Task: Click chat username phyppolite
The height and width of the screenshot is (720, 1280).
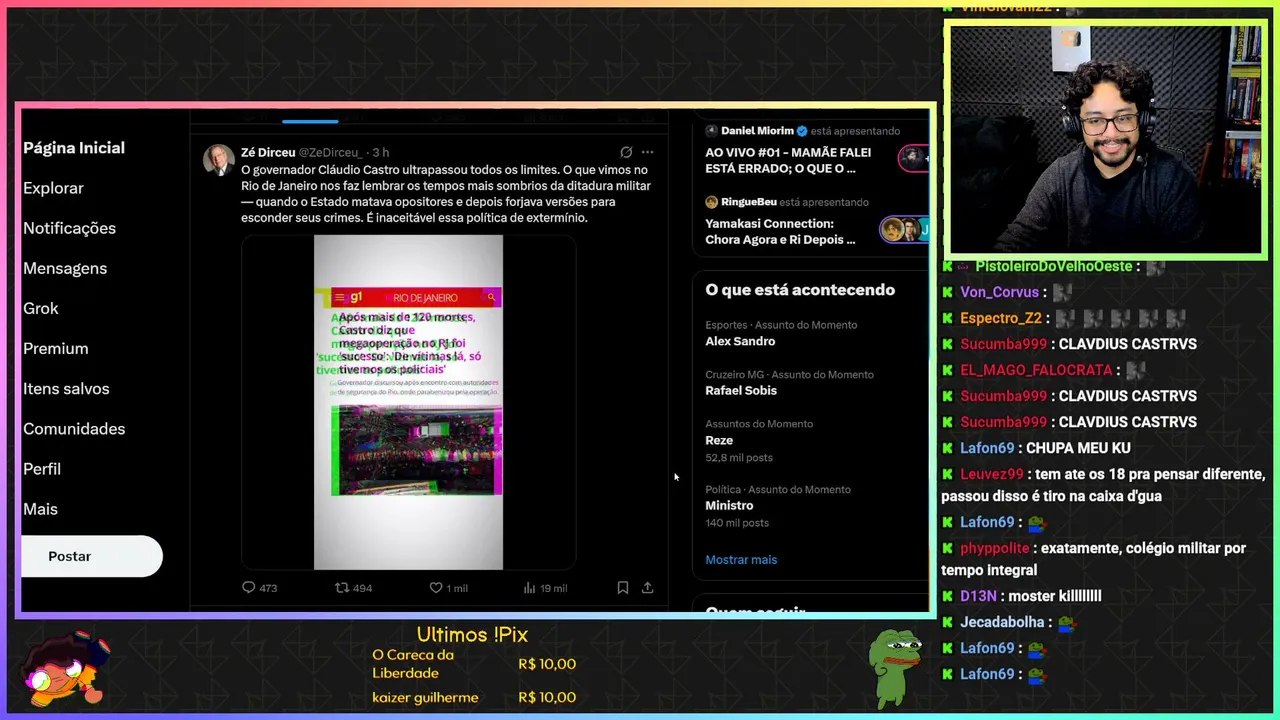Action: pos(994,548)
